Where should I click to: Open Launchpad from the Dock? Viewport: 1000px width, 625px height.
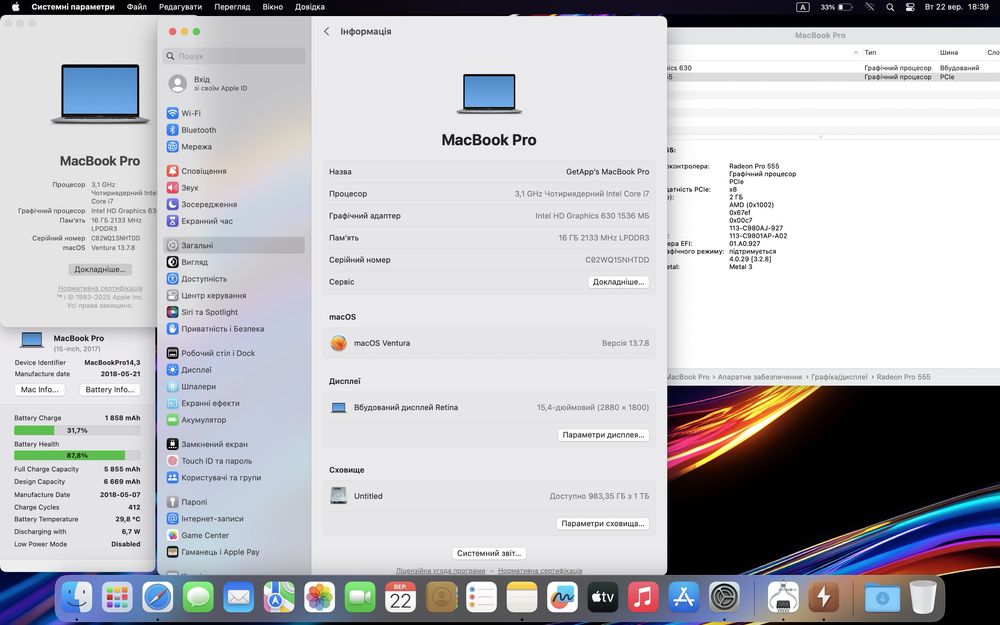(117, 598)
